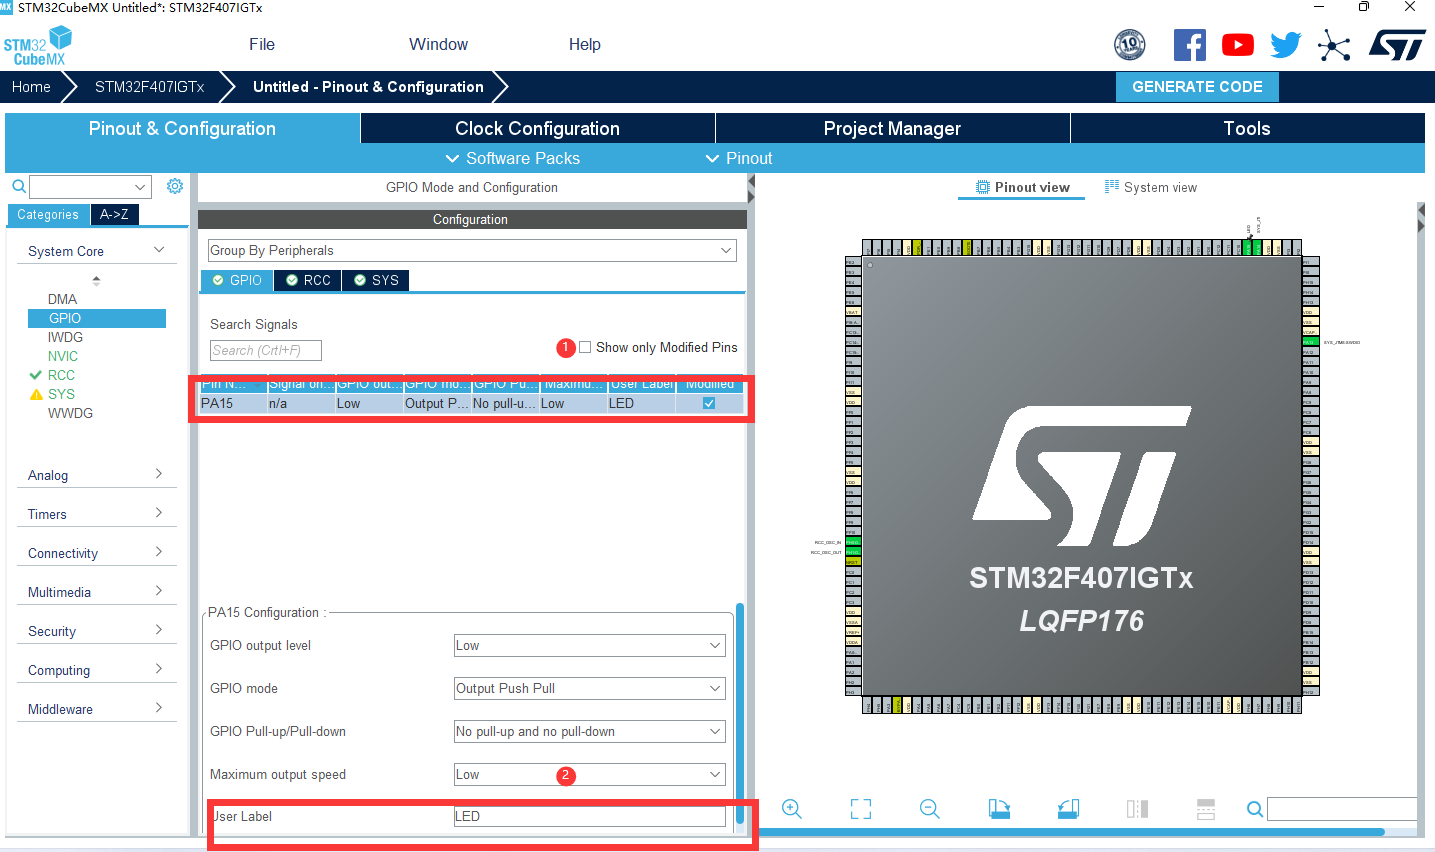The width and height of the screenshot is (1435, 852).
Task: Switch to the Clock Configuration tab
Action: point(537,128)
